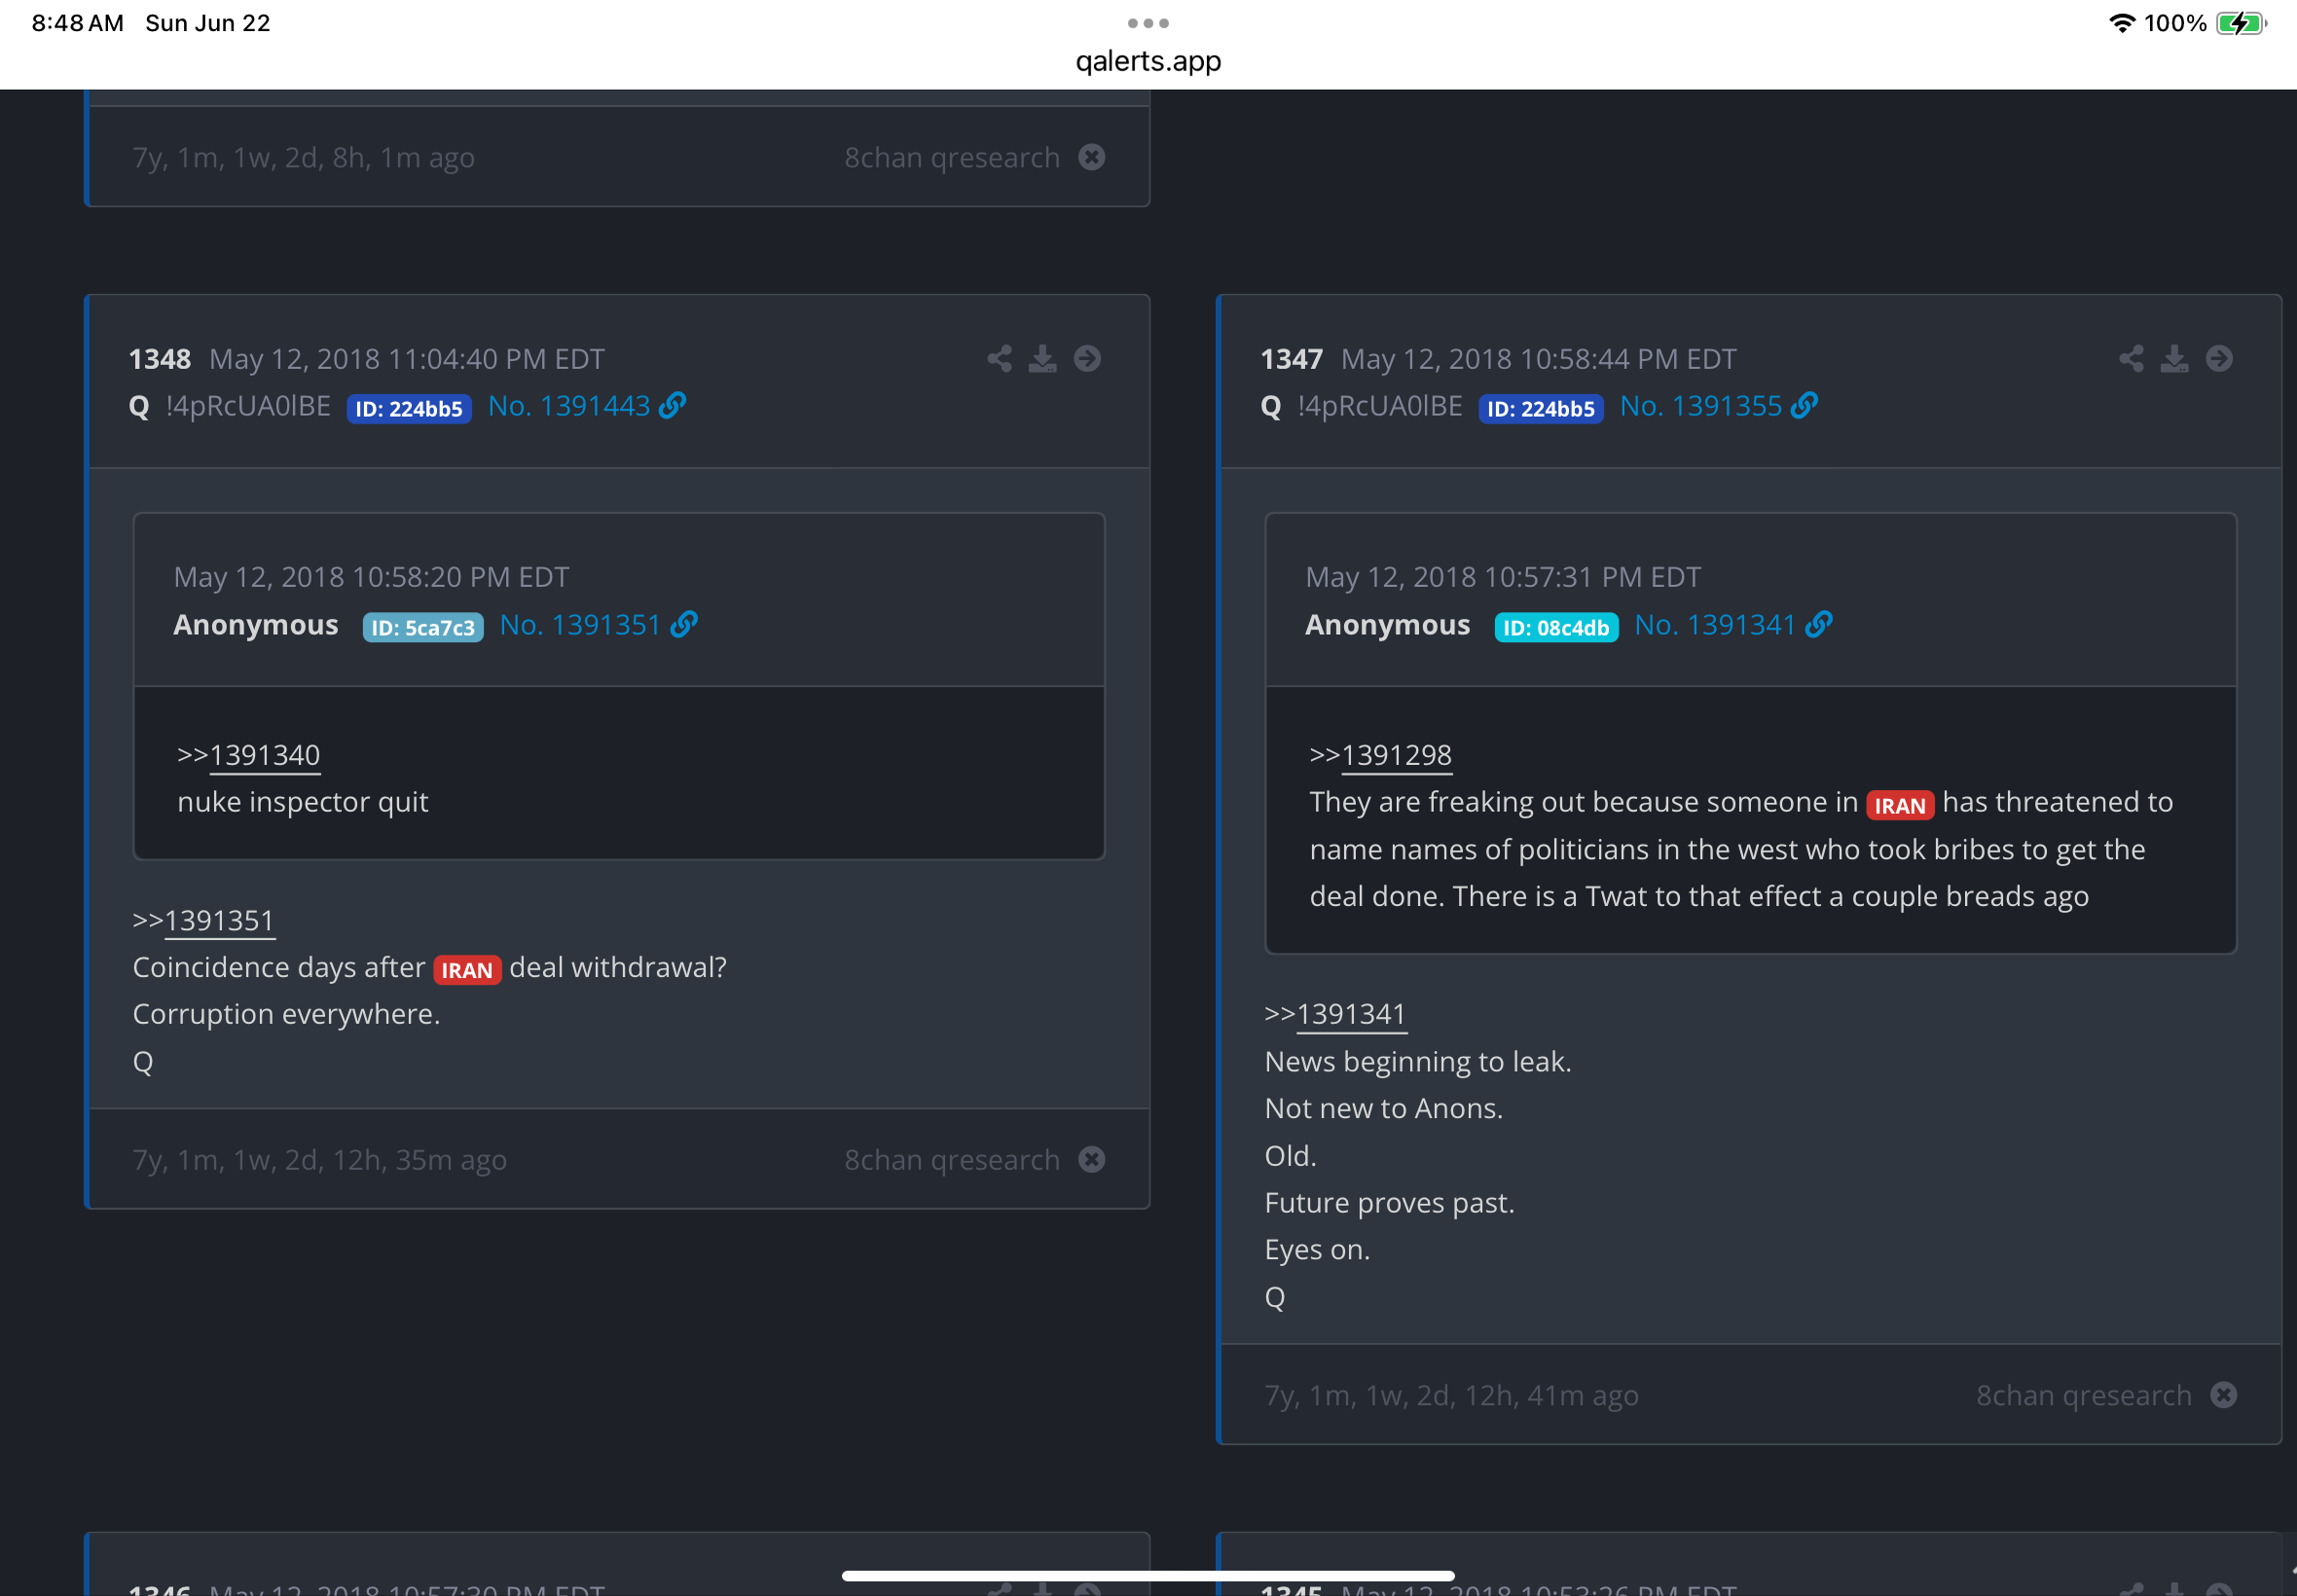Click IRAN tag in post 1348 reply

(467, 970)
